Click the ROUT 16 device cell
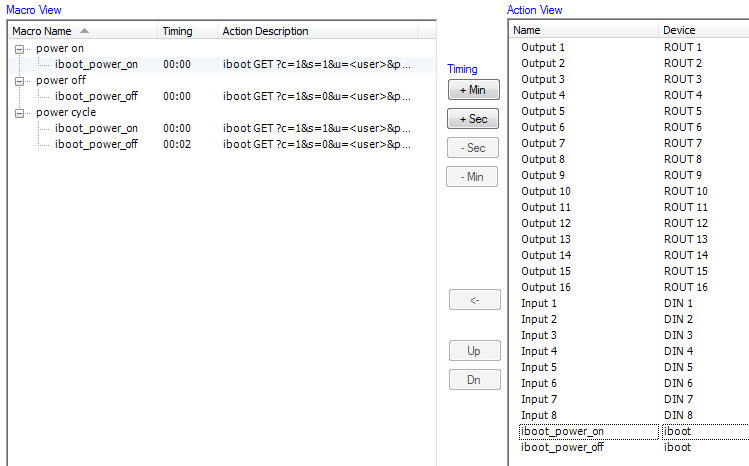749x466 pixels. click(685, 287)
